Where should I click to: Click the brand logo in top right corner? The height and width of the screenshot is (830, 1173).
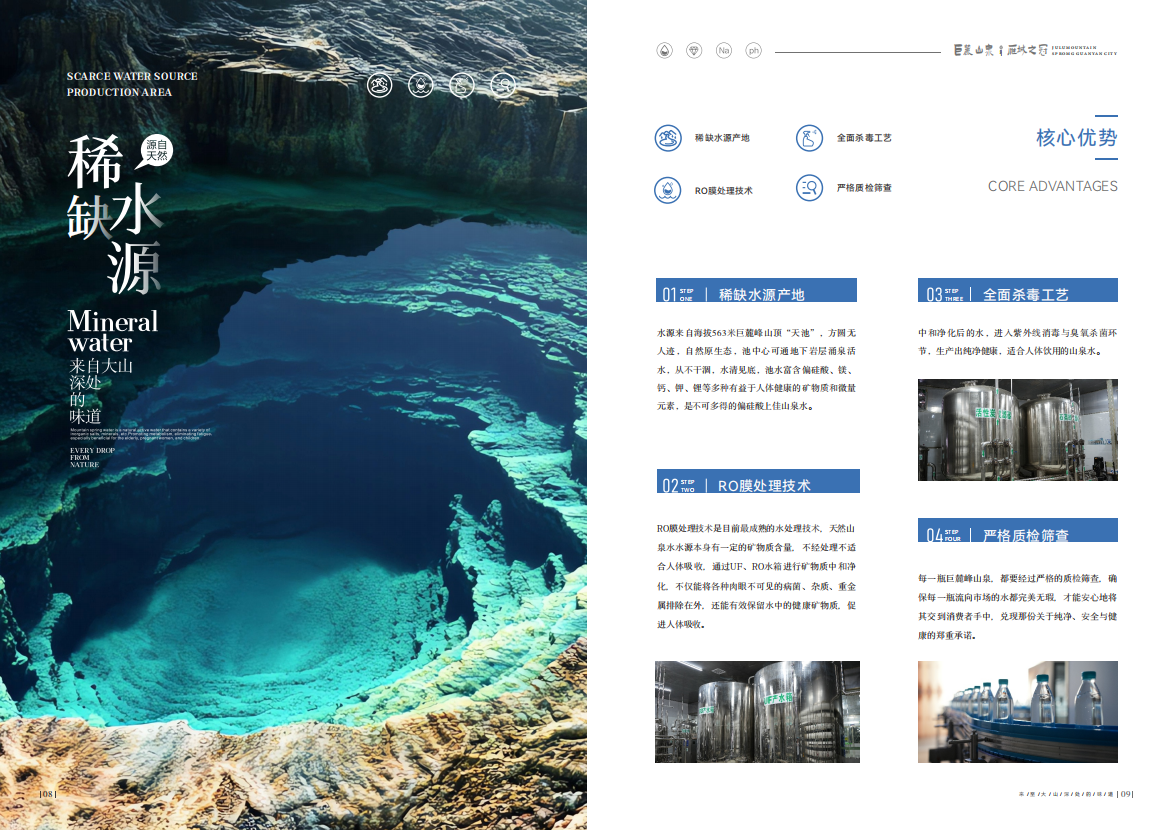pyautogui.click(x=1035, y=51)
